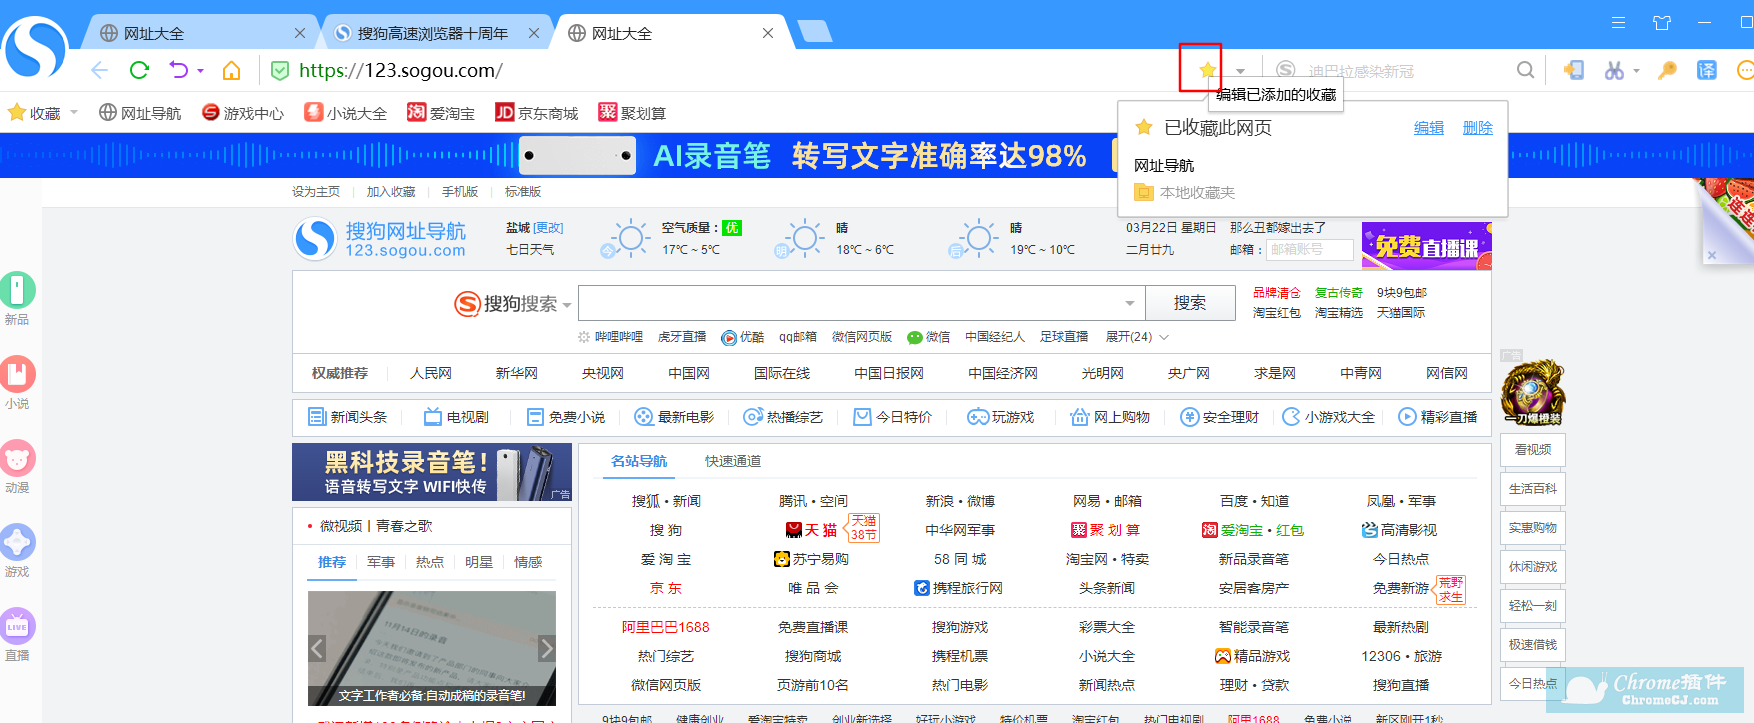Close the corner strawberry ad
The image size is (1754, 723).
click(x=1712, y=255)
